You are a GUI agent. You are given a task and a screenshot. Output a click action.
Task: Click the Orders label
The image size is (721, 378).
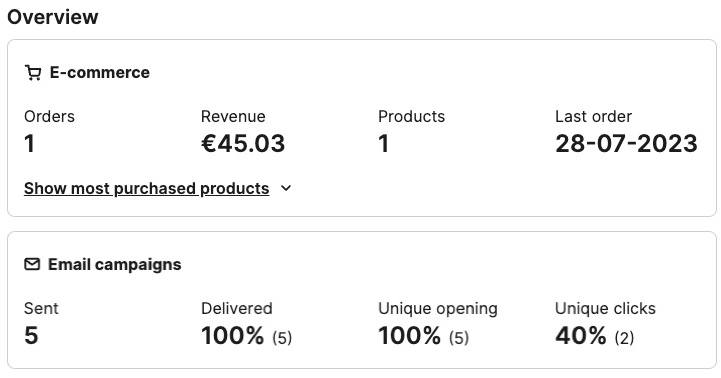[x=49, y=116]
